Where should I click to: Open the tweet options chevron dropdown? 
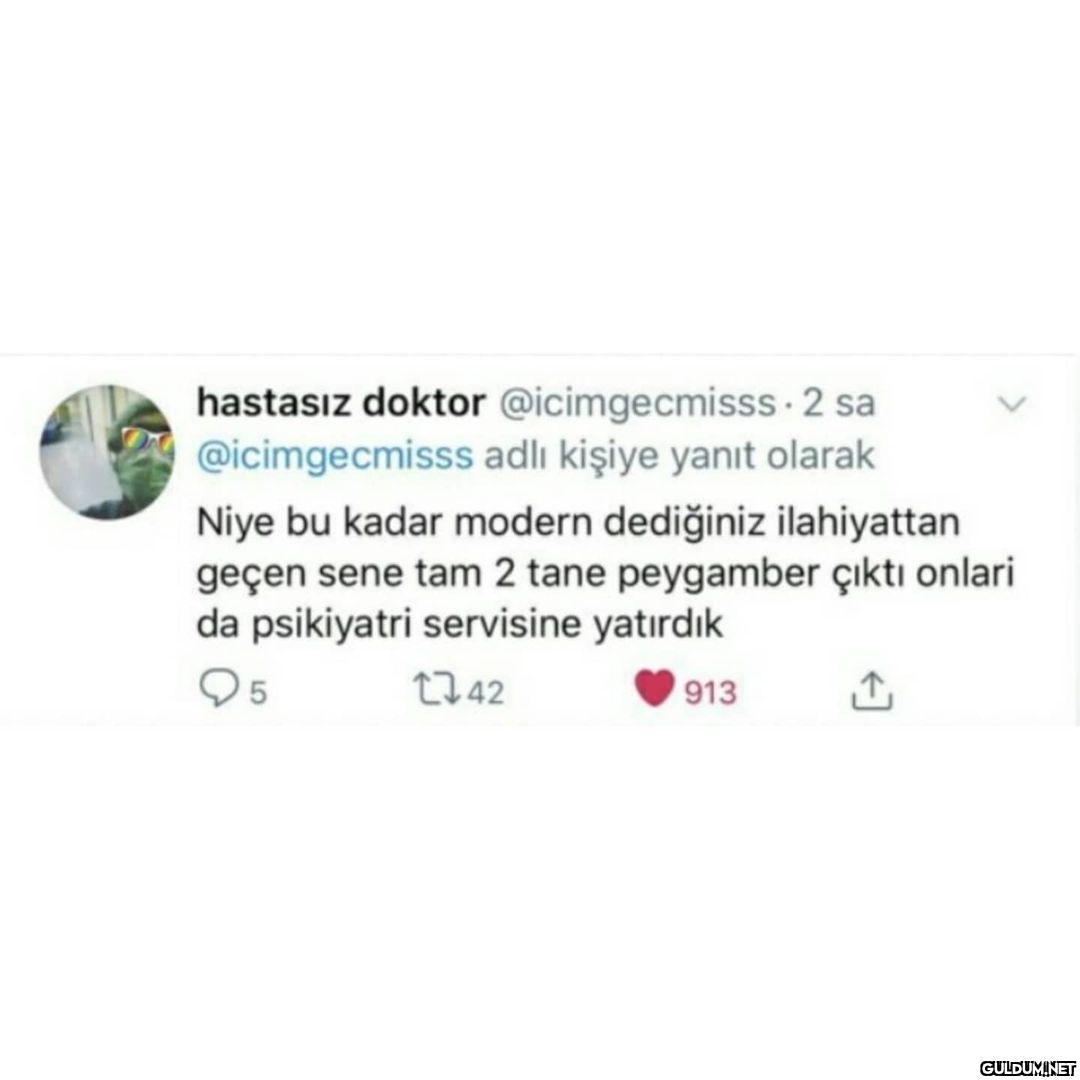[x=1012, y=404]
